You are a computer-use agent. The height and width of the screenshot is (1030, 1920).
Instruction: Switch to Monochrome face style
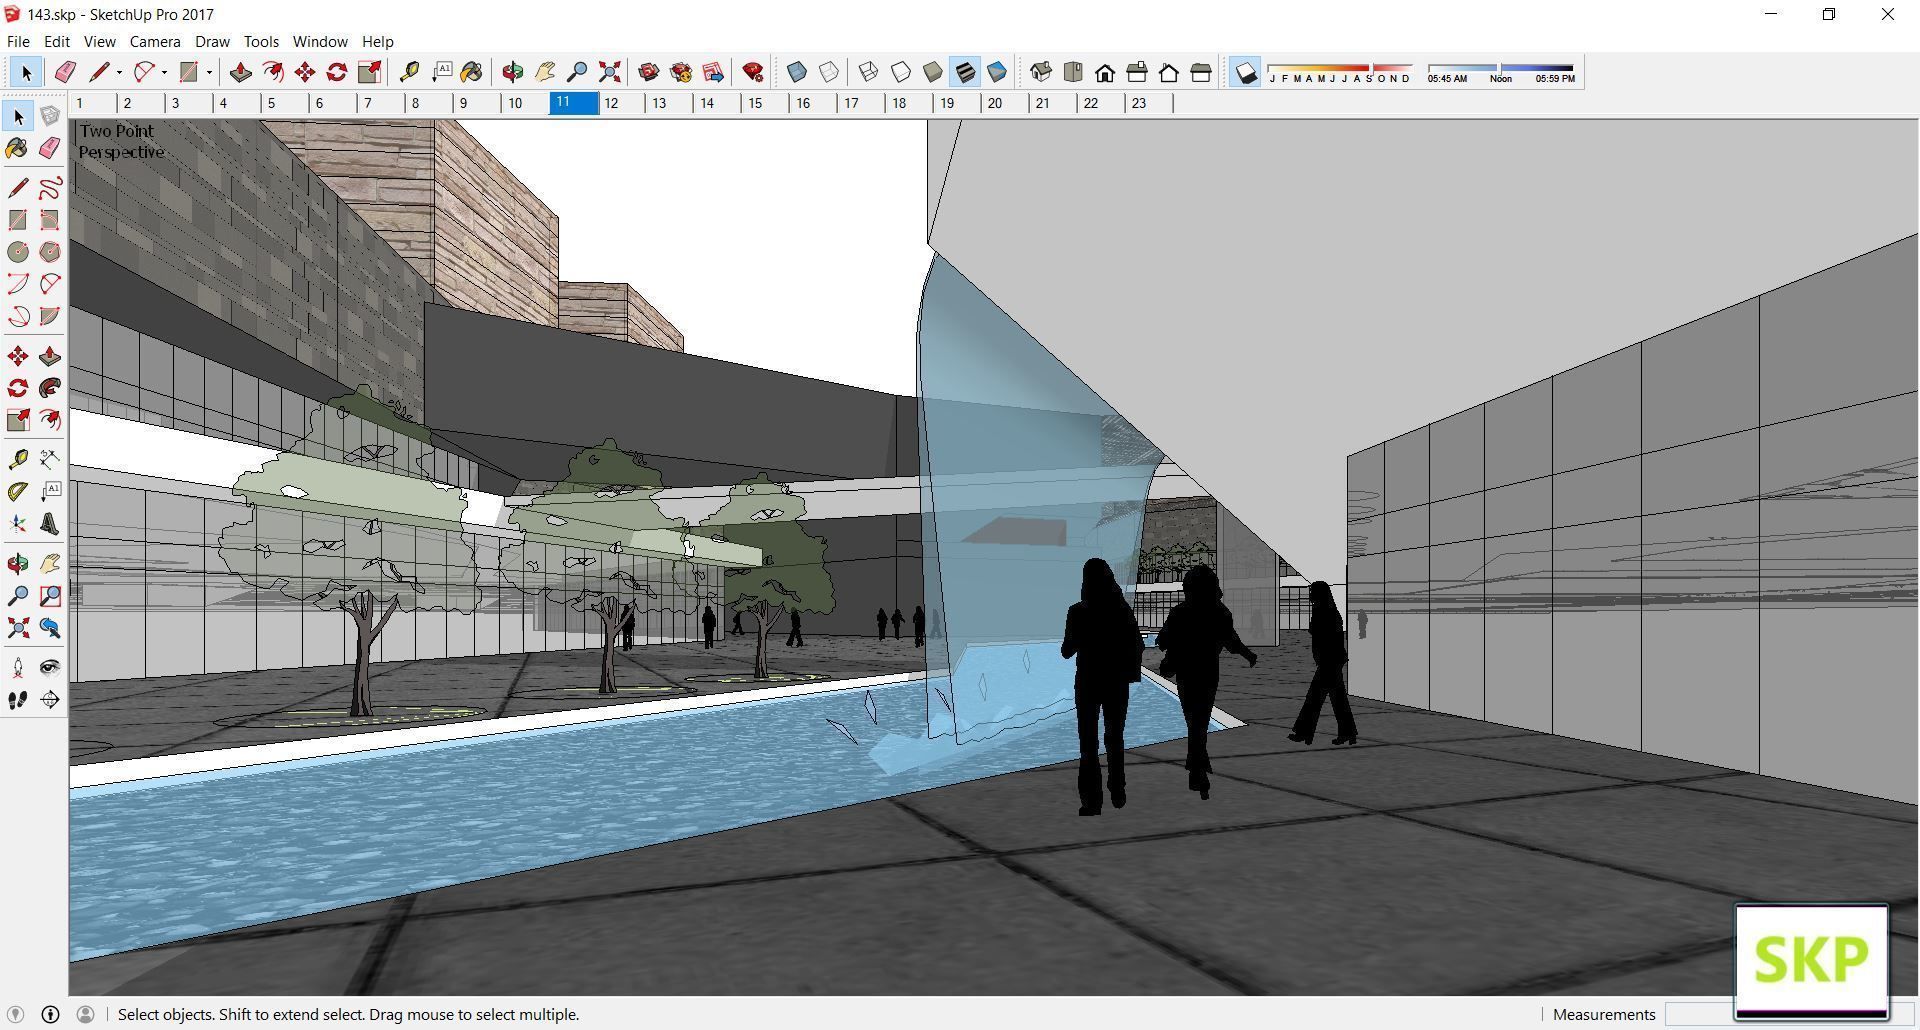click(997, 72)
